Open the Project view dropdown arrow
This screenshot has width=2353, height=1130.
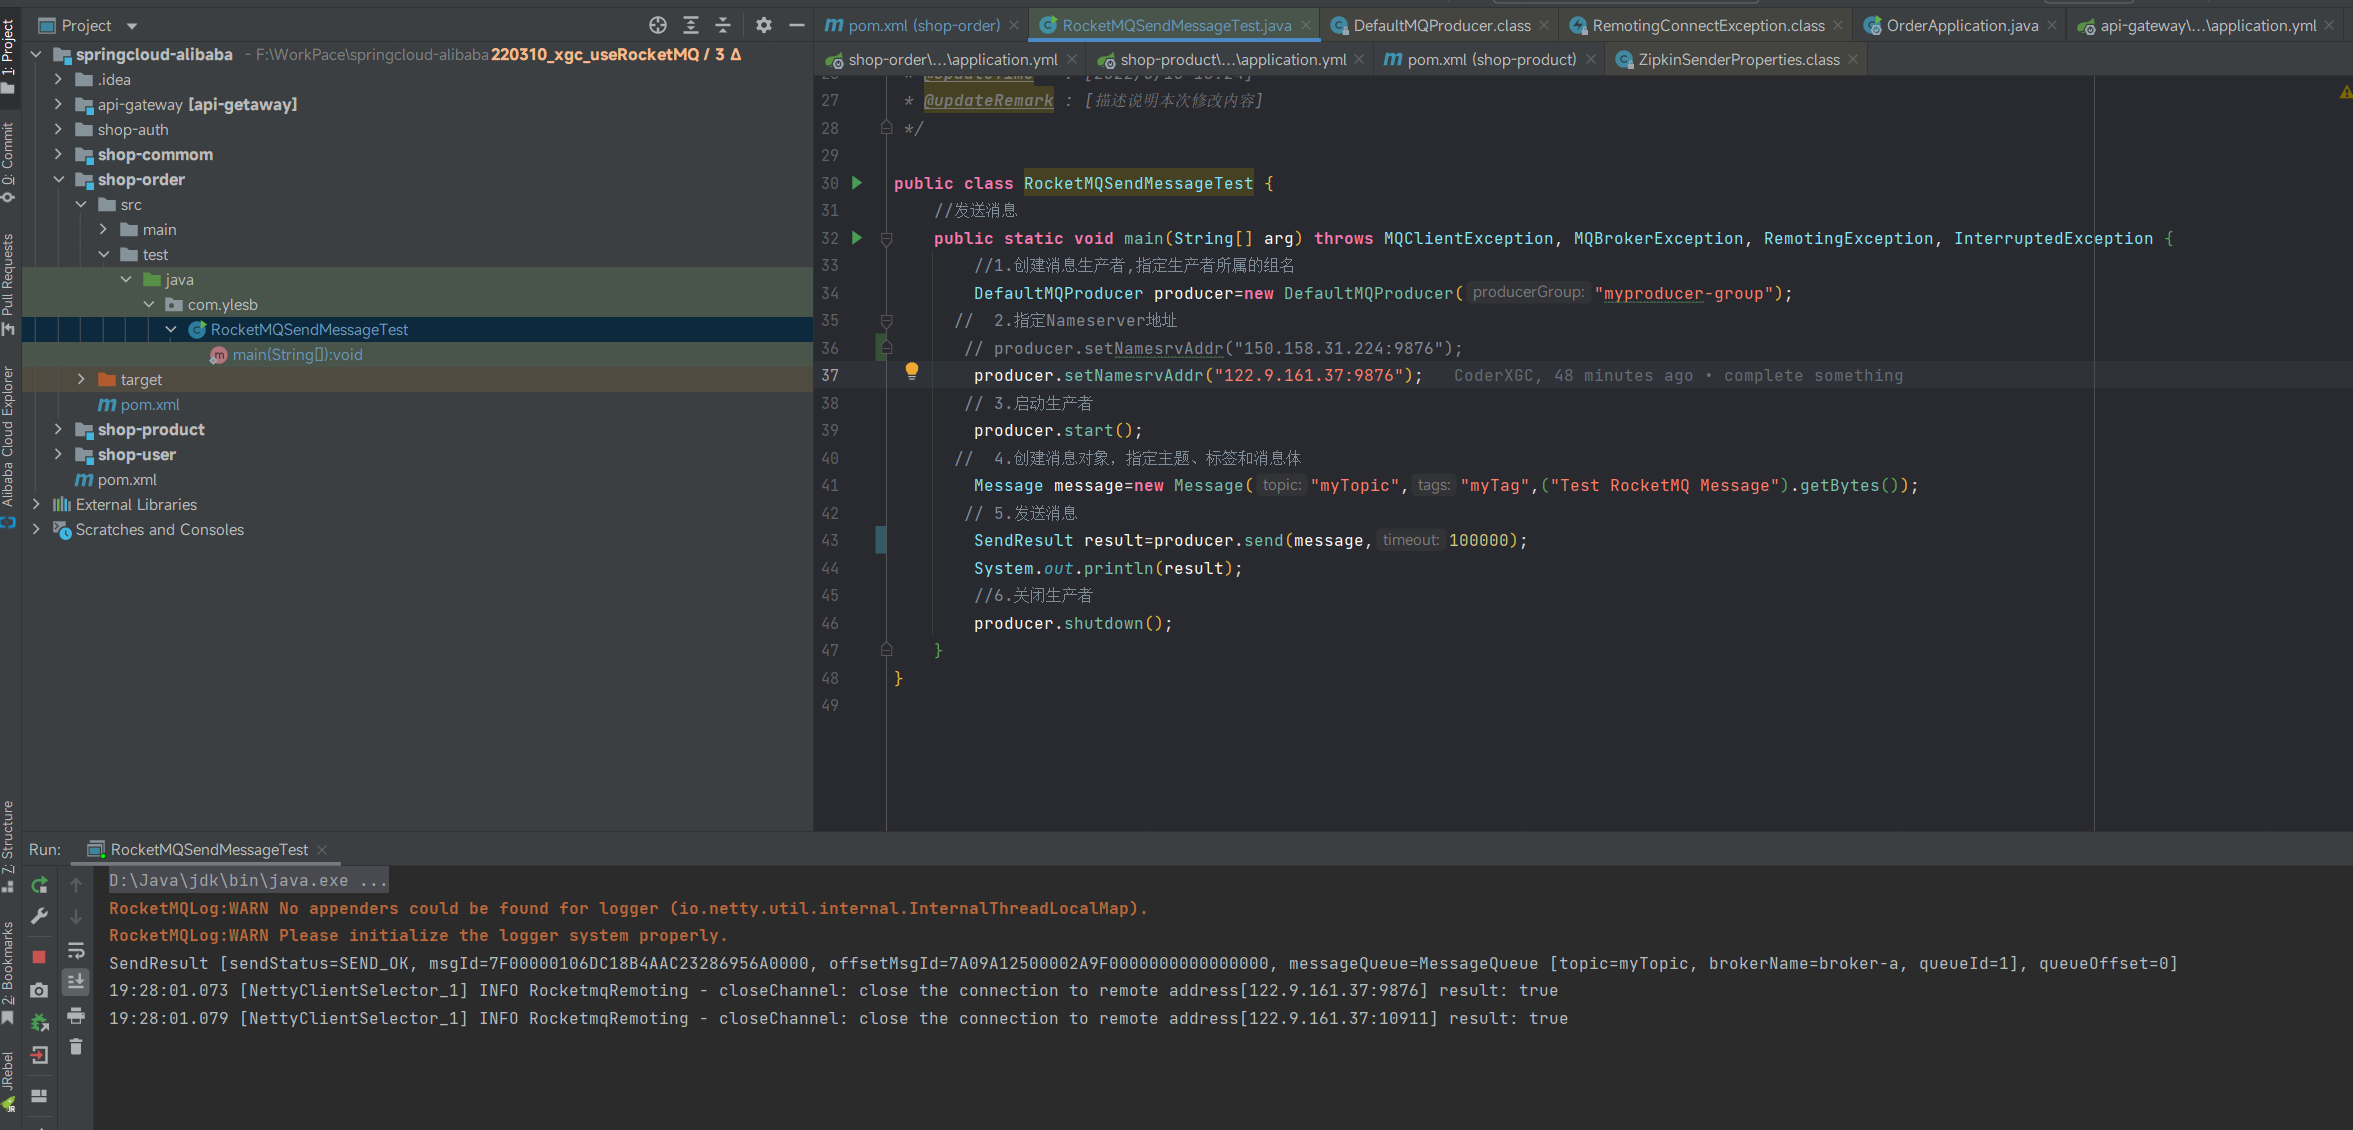coord(132,26)
